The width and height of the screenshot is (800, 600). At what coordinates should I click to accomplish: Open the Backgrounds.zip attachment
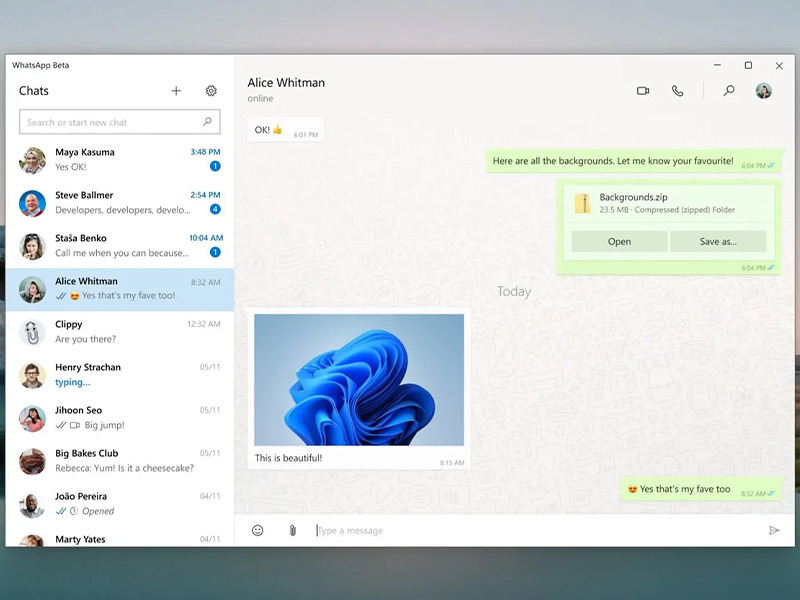(x=619, y=241)
